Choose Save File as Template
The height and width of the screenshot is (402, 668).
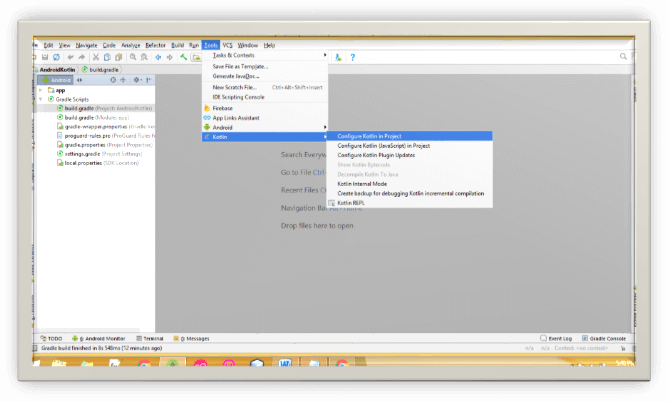click(x=265, y=66)
